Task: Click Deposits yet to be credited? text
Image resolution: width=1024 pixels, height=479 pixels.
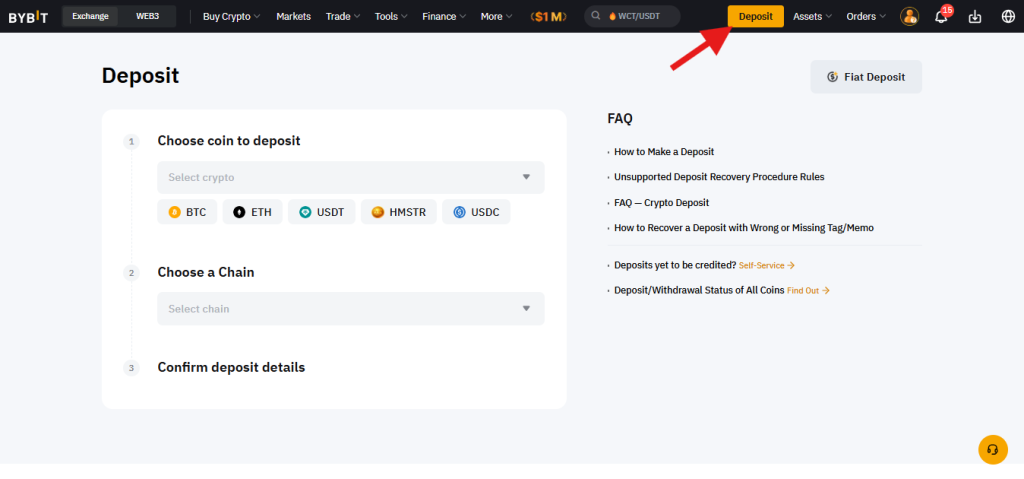Action: point(675,265)
